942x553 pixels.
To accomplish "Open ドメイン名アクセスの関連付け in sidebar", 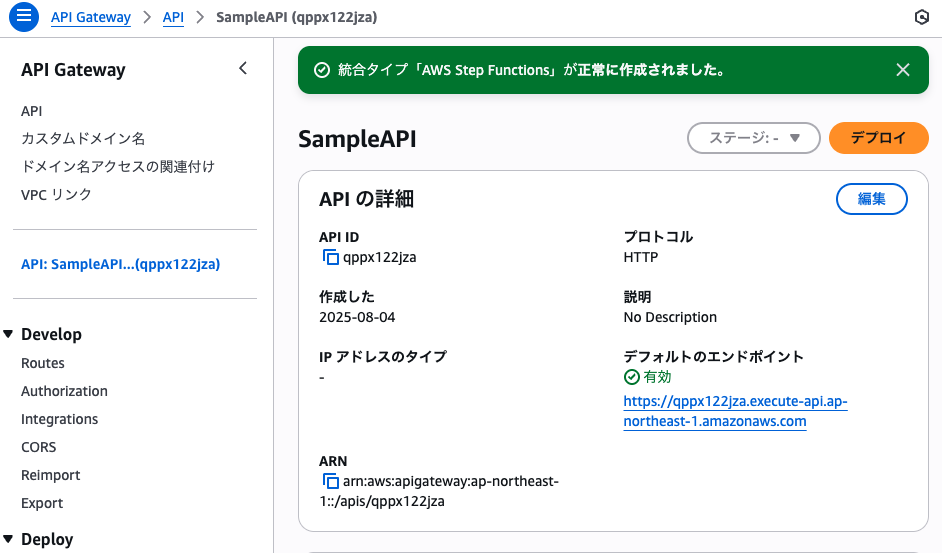I will [x=118, y=167].
